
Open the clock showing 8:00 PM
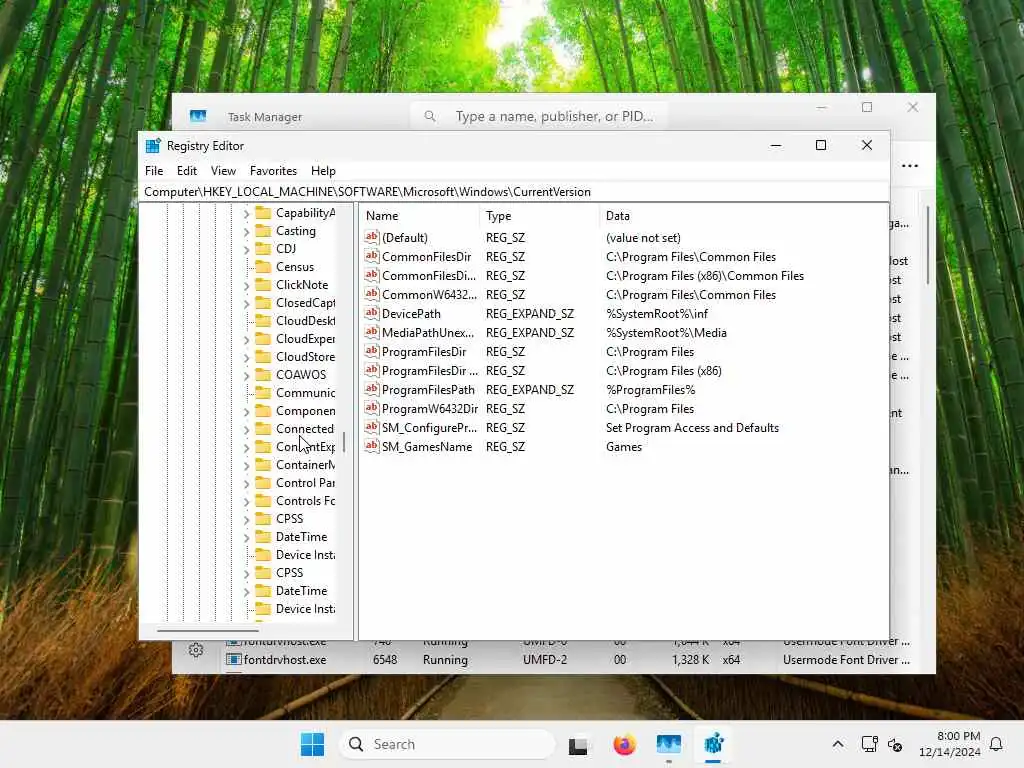[950, 744]
